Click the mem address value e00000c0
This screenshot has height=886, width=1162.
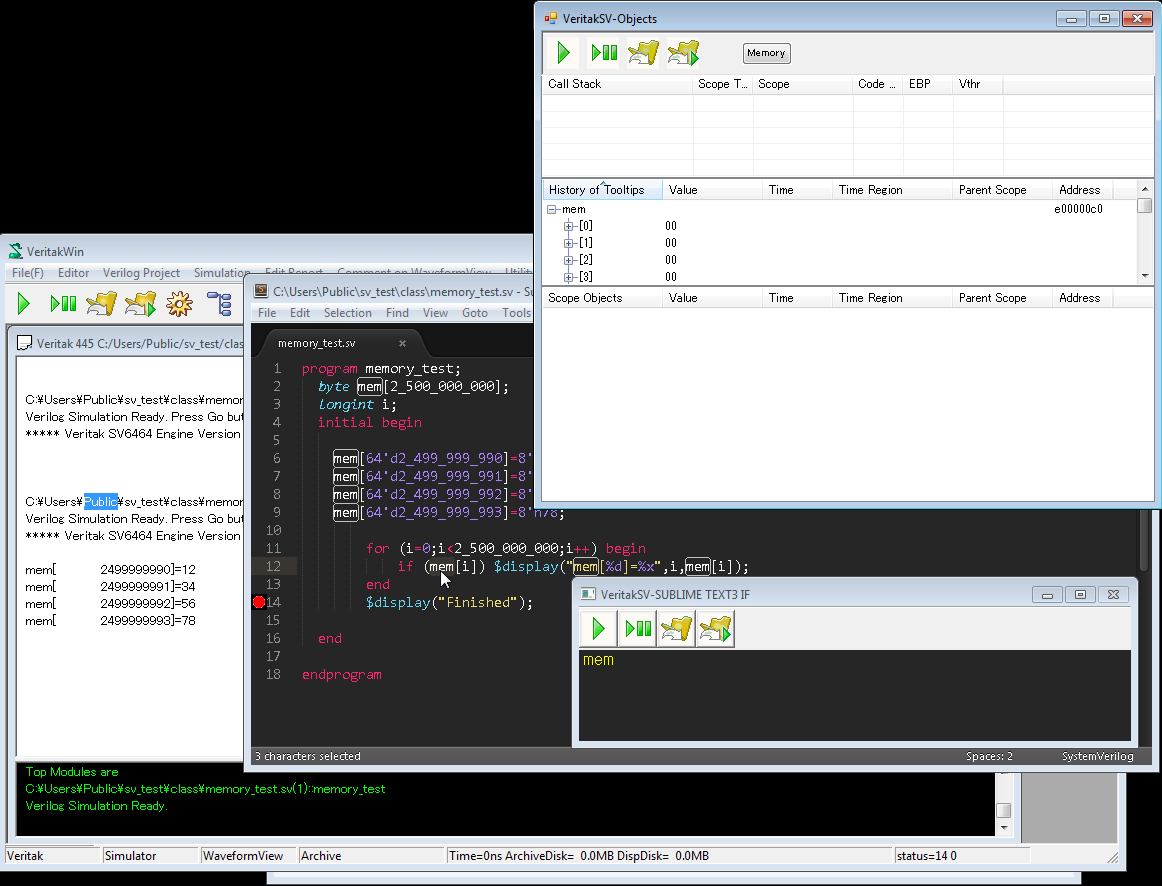pos(1078,210)
